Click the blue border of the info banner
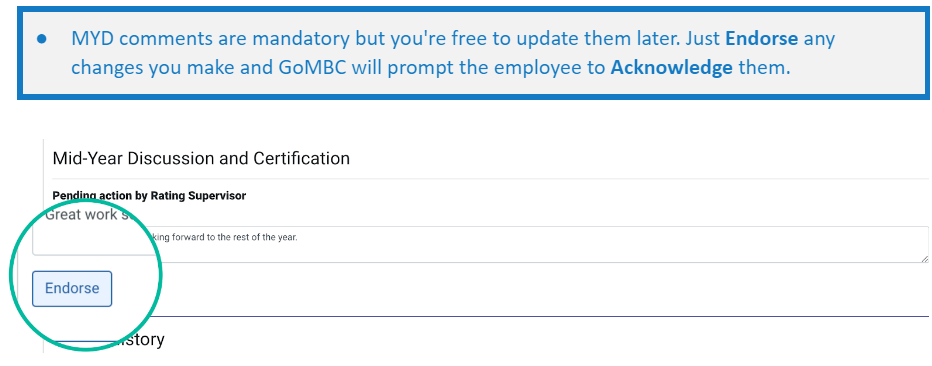Viewport: 932px width, 366px height. point(473,10)
